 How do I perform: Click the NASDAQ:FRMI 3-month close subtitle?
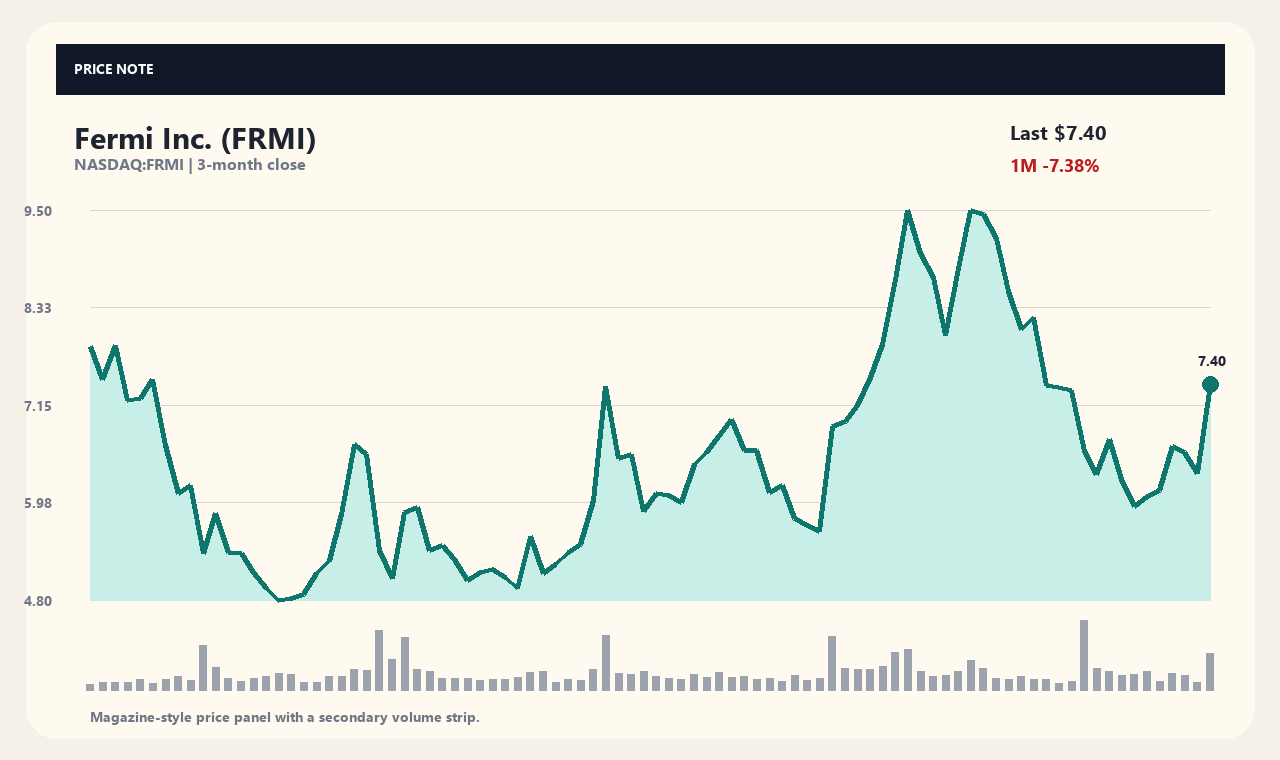pos(190,165)
